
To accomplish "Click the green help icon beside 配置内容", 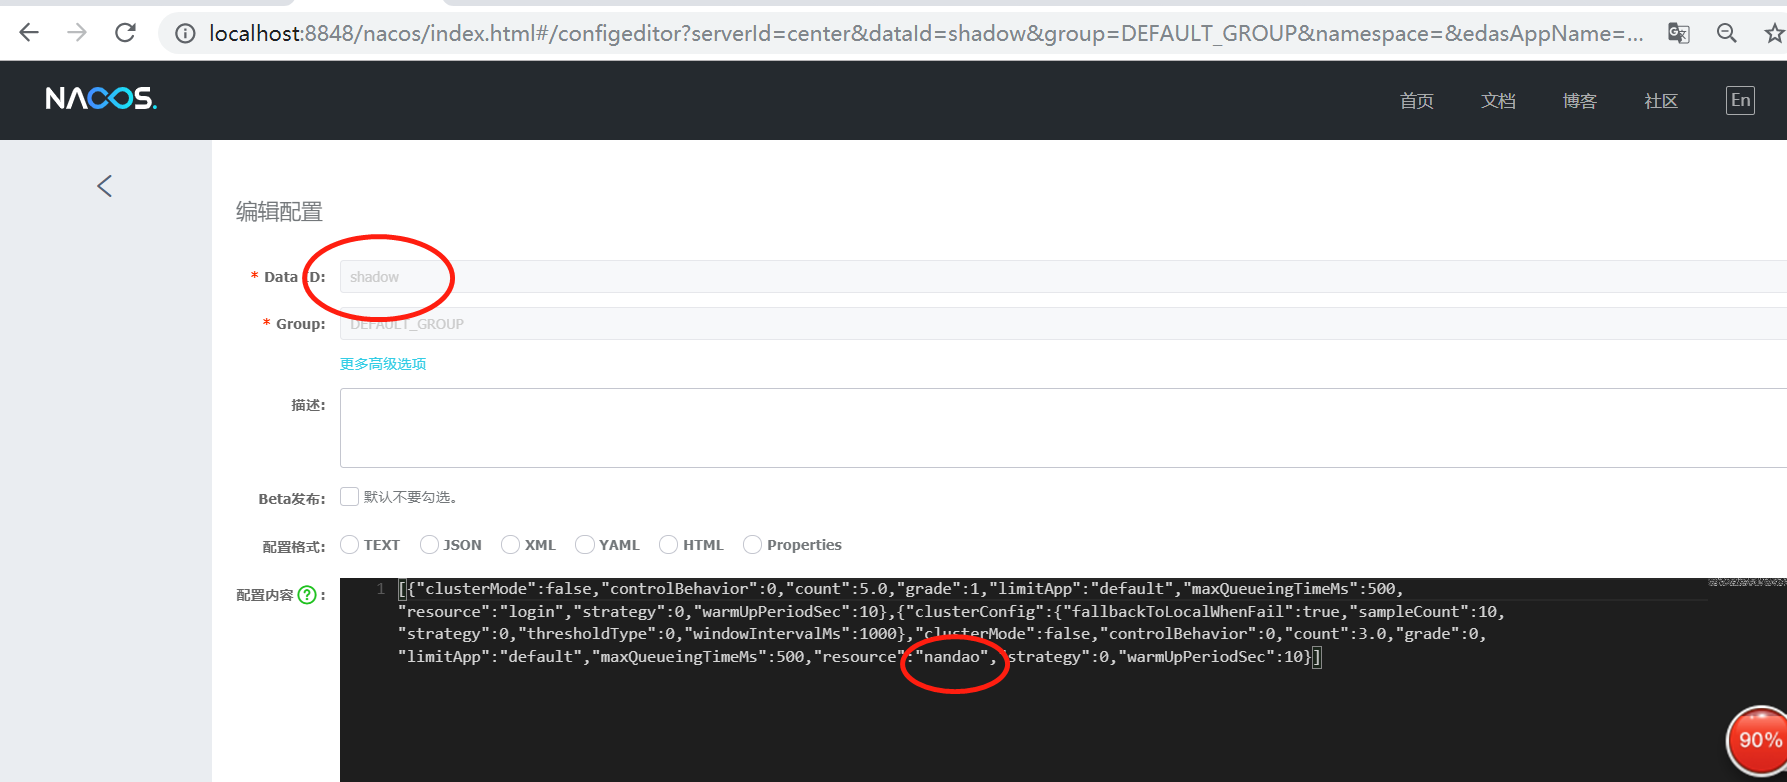I will (307, 595).
